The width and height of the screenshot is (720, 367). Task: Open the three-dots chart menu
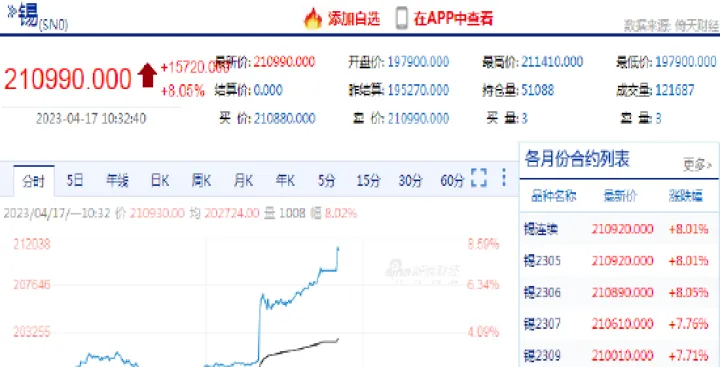point(504,178)
